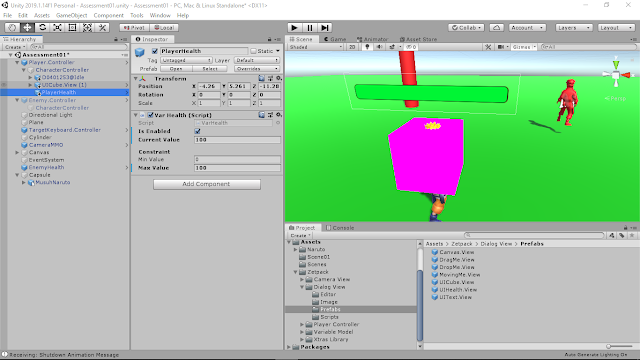Open Transform component help icon
This screenshot has height=360, width=640.
262,78
